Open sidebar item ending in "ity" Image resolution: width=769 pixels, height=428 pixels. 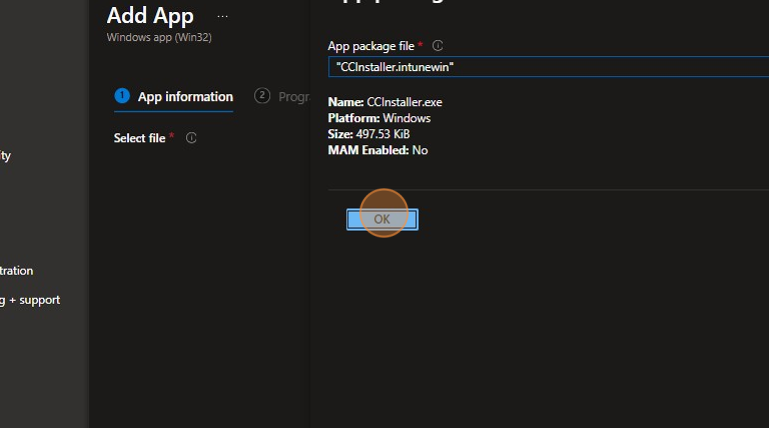pyautogui.click(x=6, y=156)
